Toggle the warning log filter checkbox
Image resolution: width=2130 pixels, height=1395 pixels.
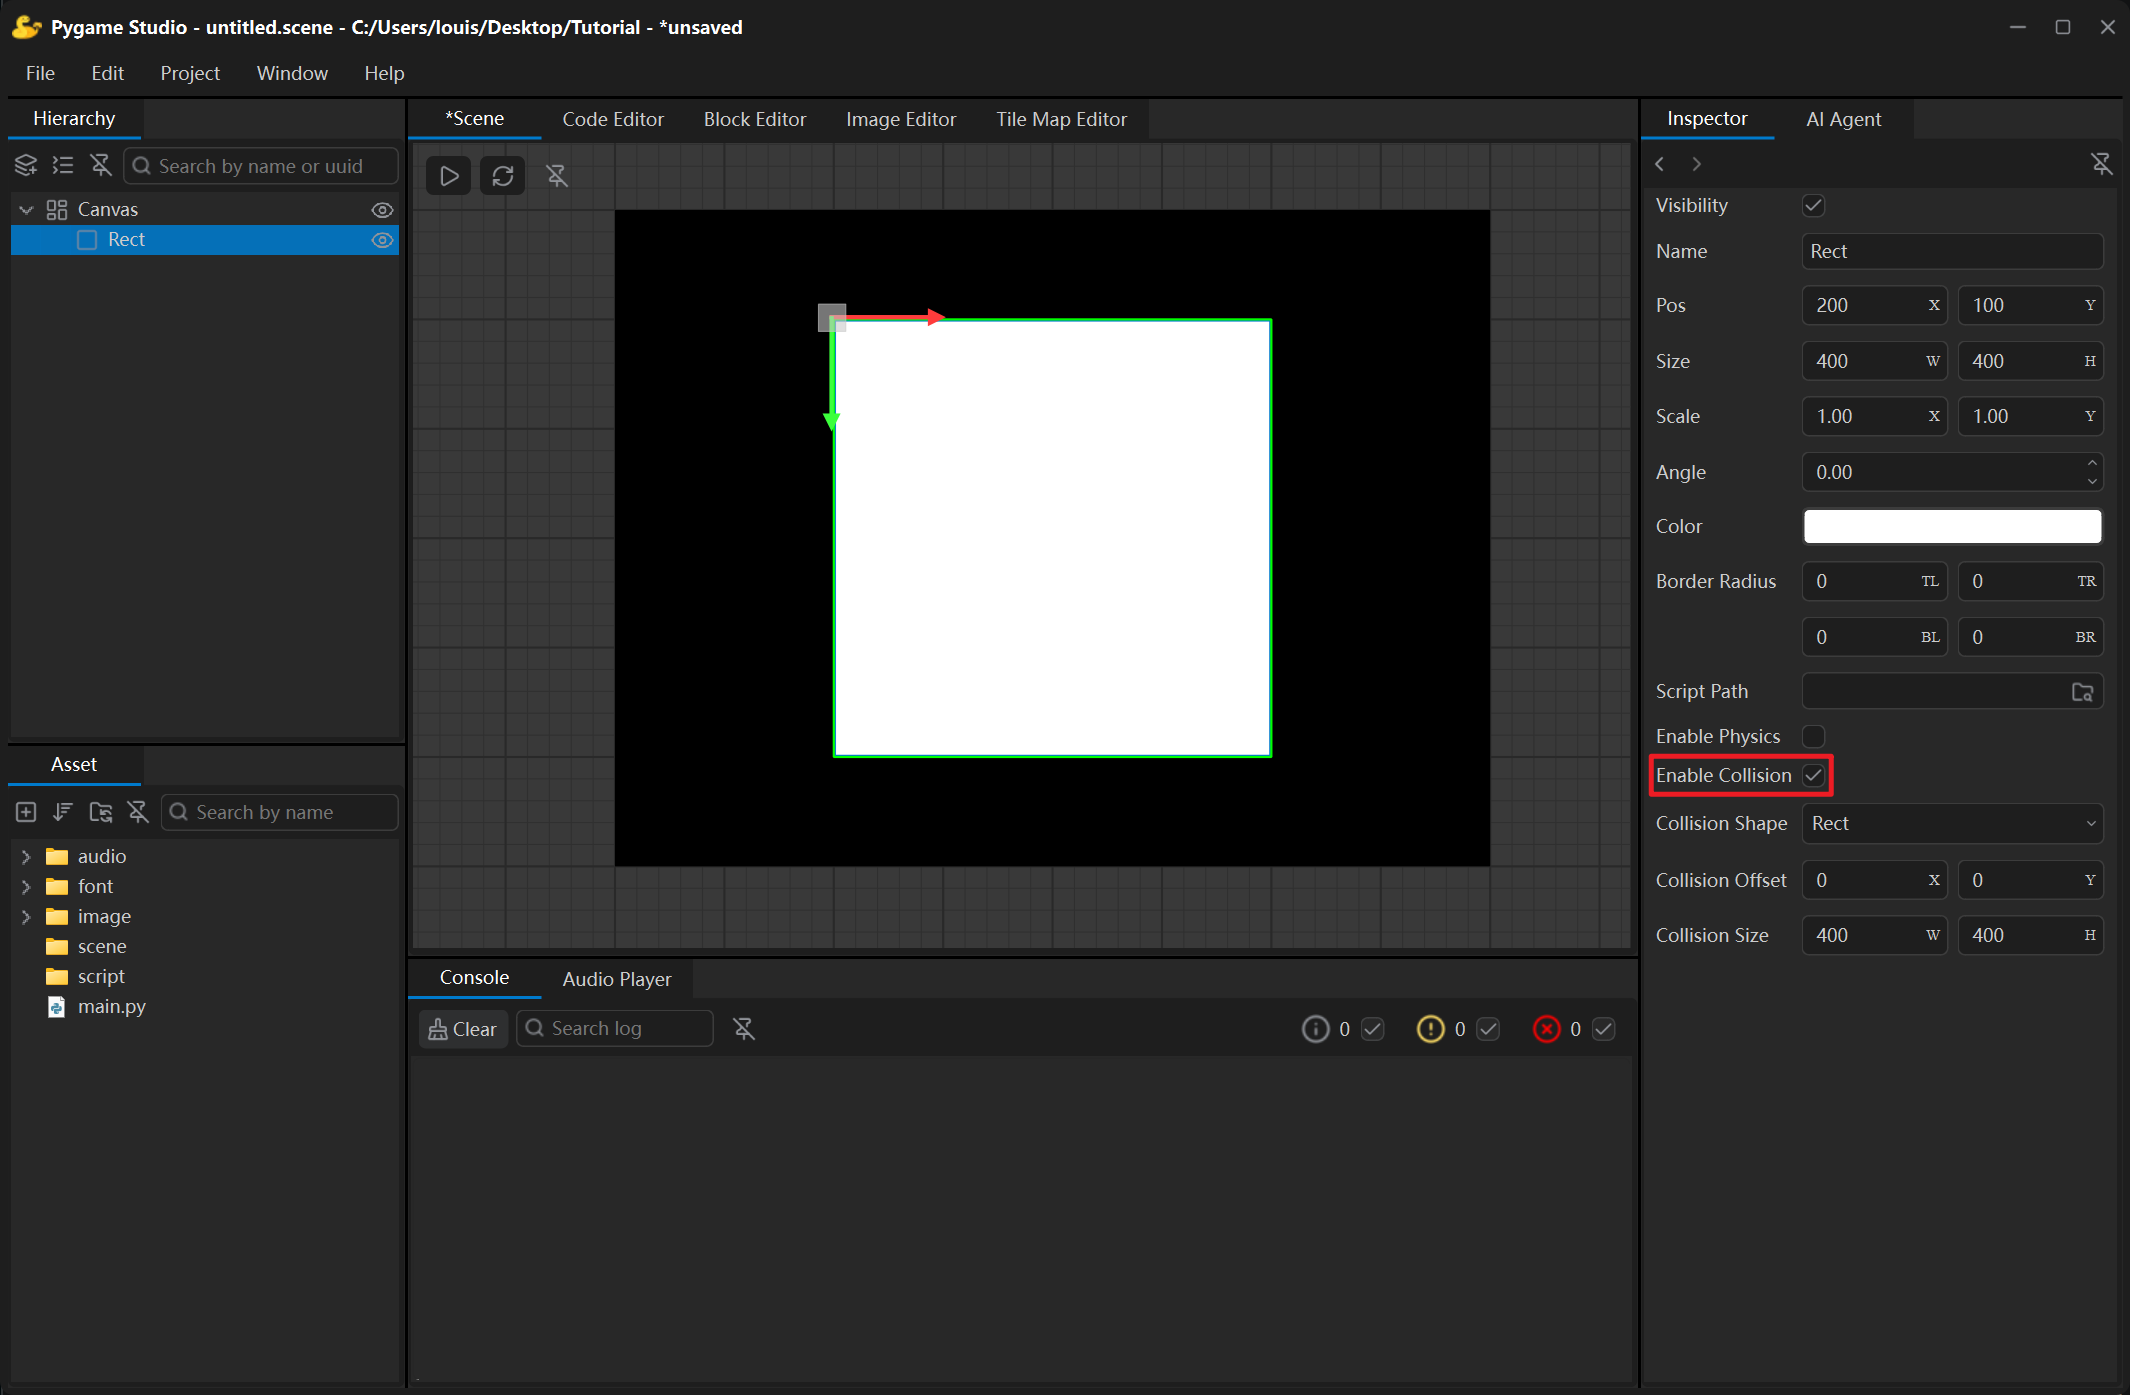(1488, 1029)
